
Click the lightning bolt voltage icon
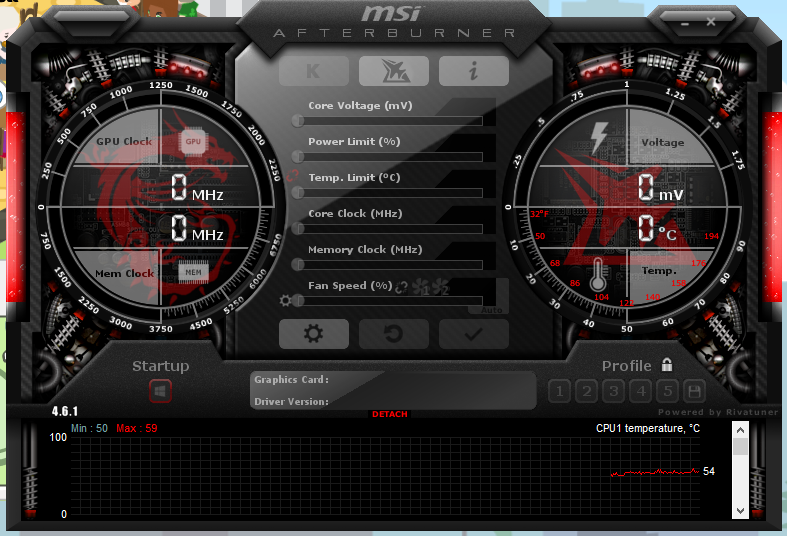pyautogui.click(x=598, y=137)
